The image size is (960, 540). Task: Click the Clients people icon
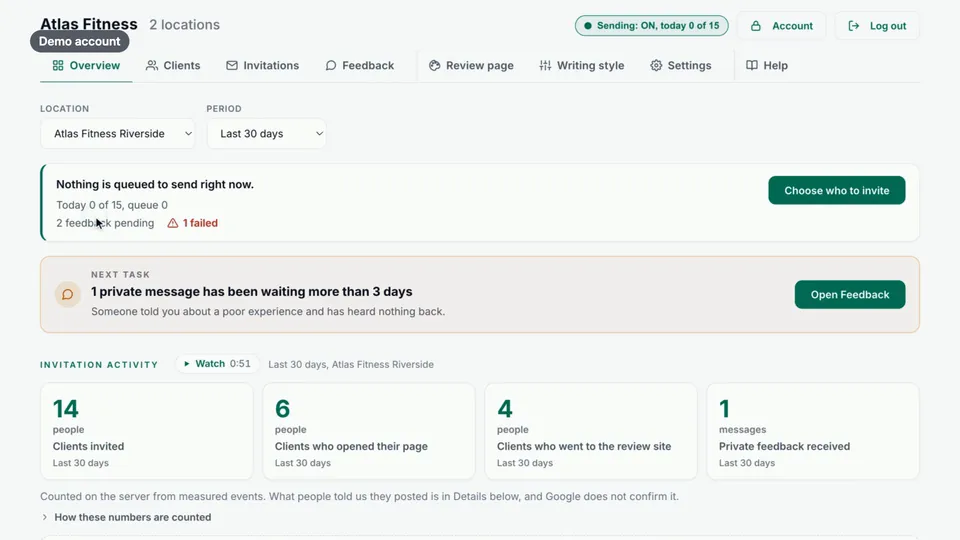[x=152, y=66]
